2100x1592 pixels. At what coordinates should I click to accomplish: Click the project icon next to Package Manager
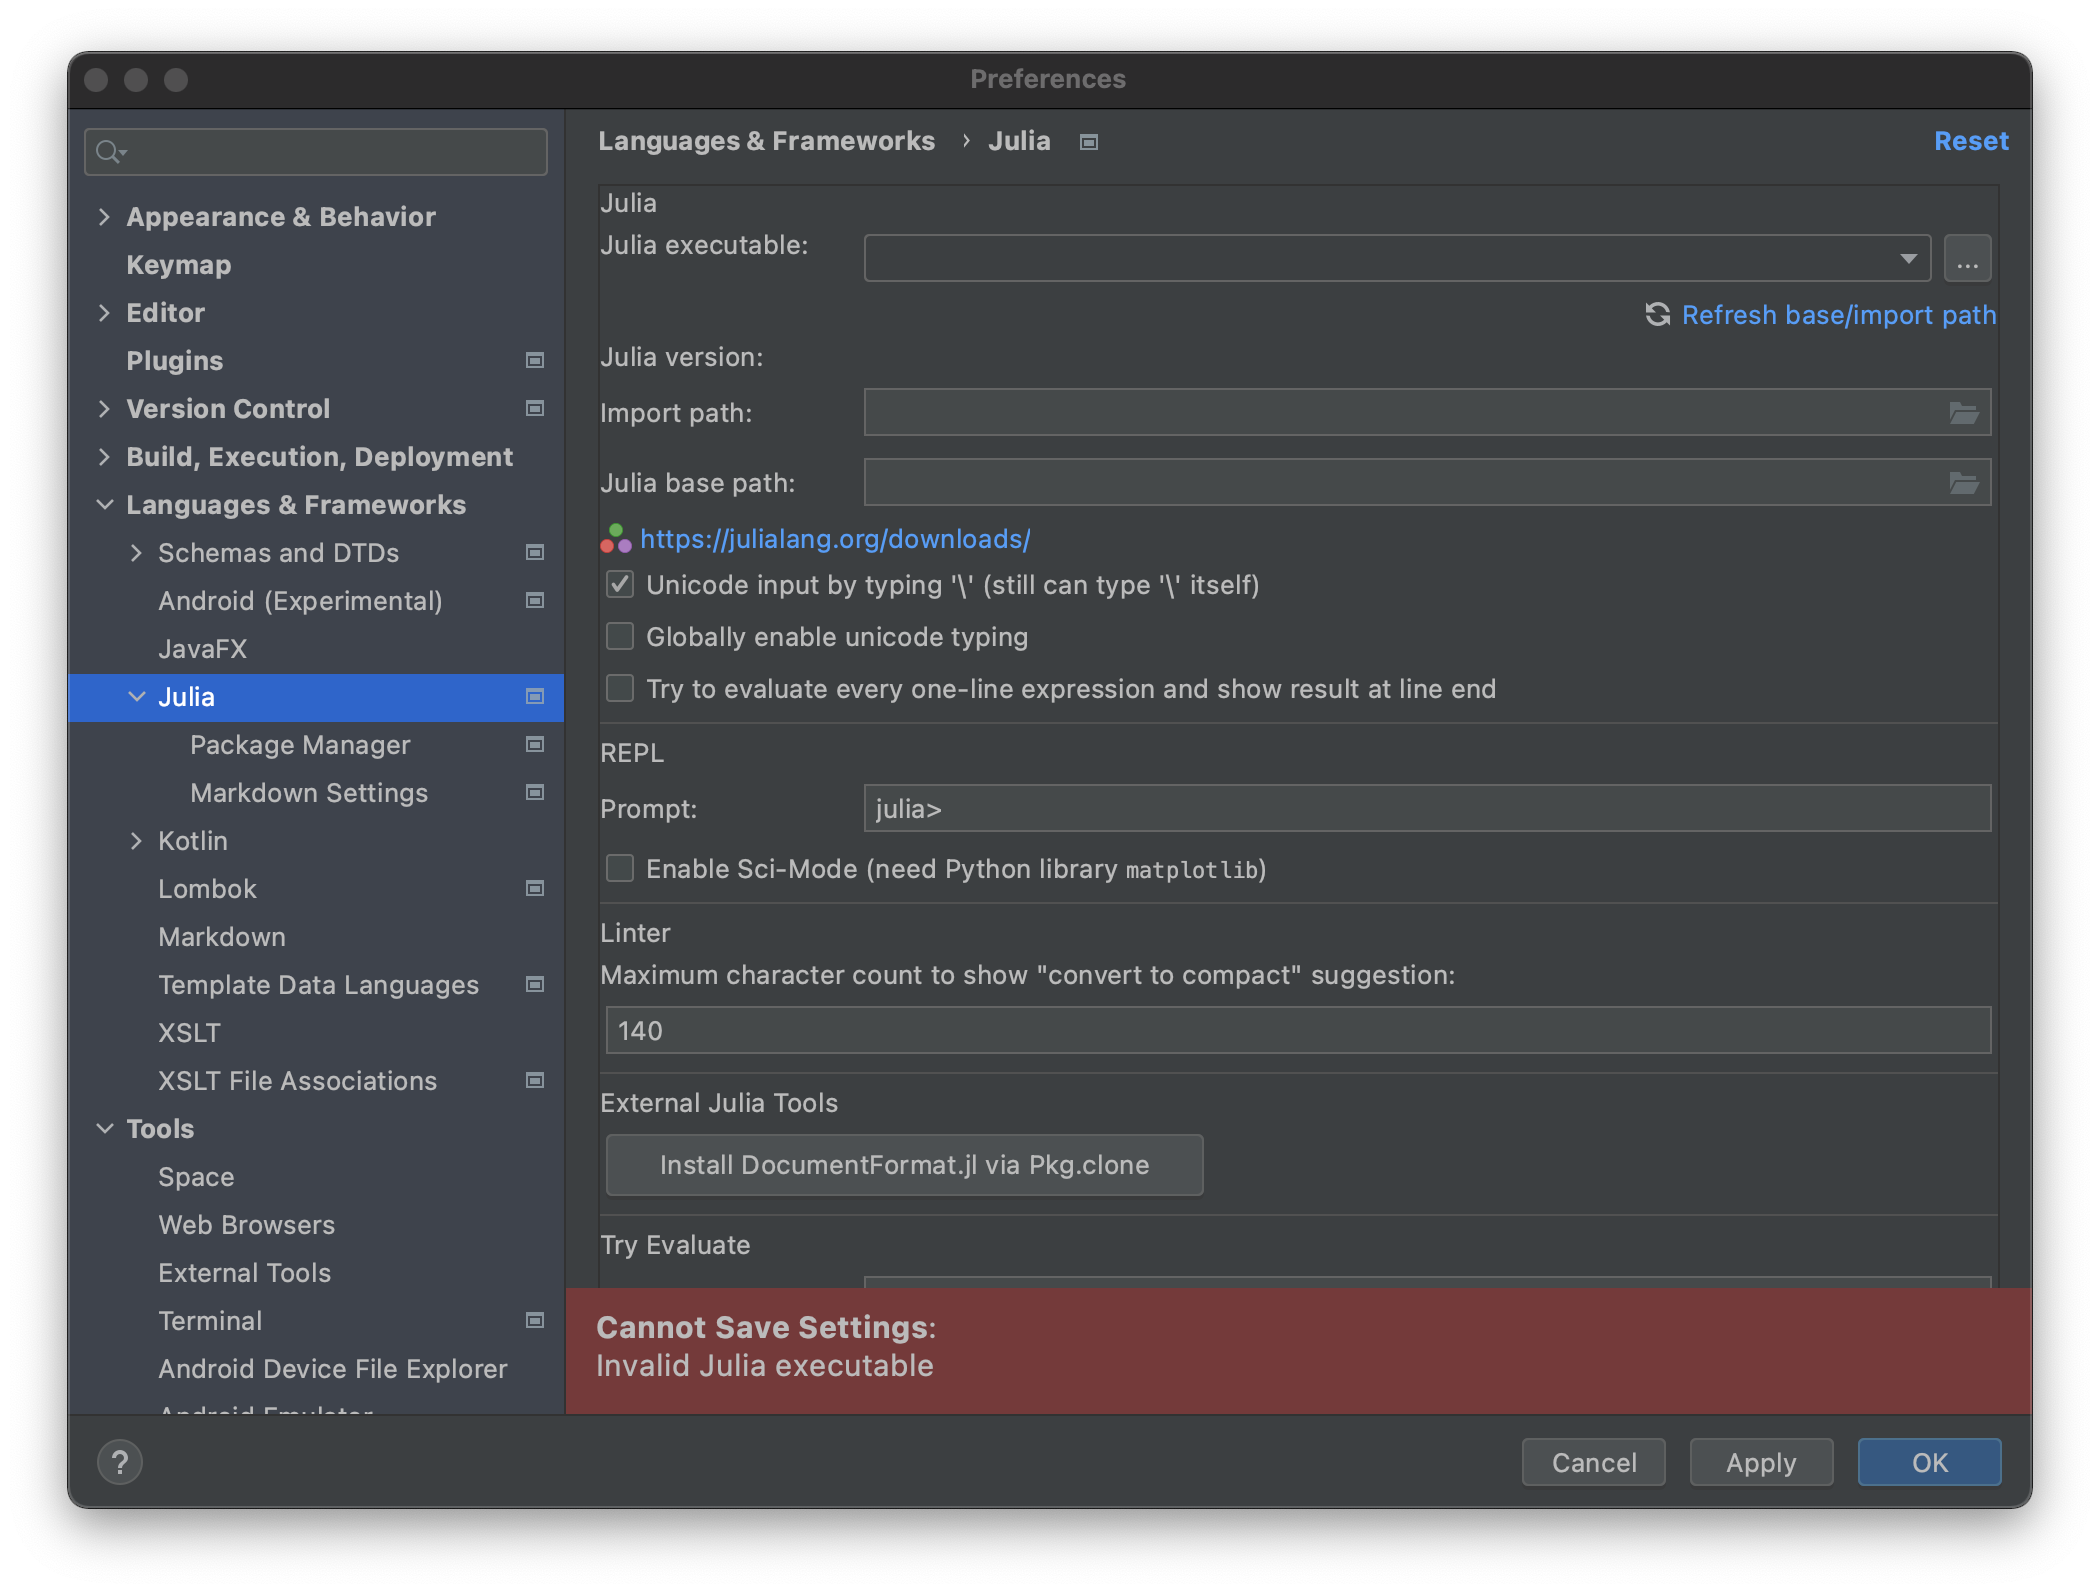(535, 745)
